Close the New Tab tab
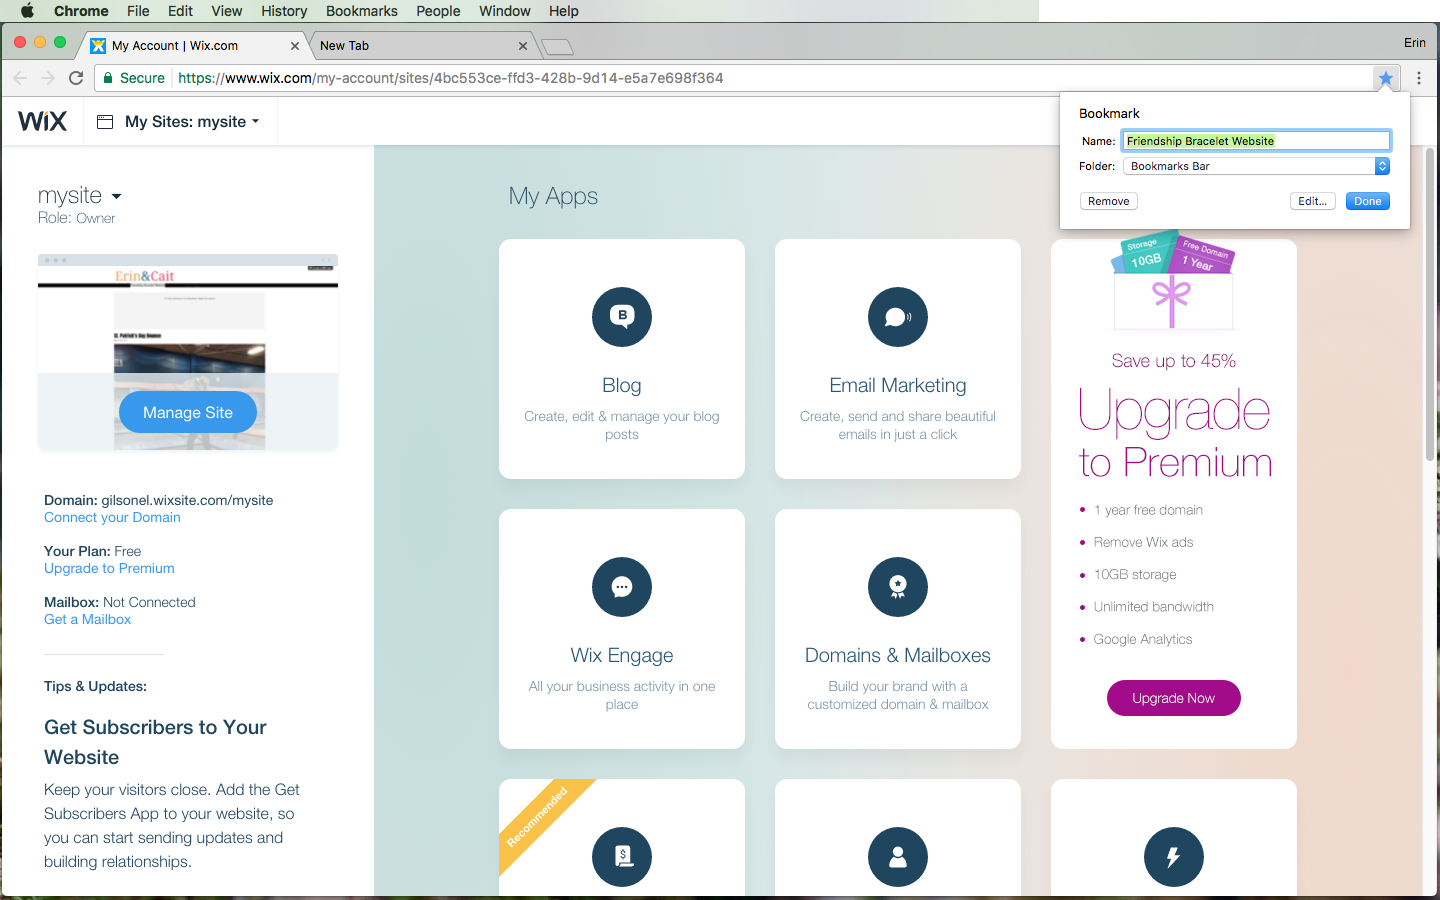The image size is (1440, 900). tap(523, 46)
